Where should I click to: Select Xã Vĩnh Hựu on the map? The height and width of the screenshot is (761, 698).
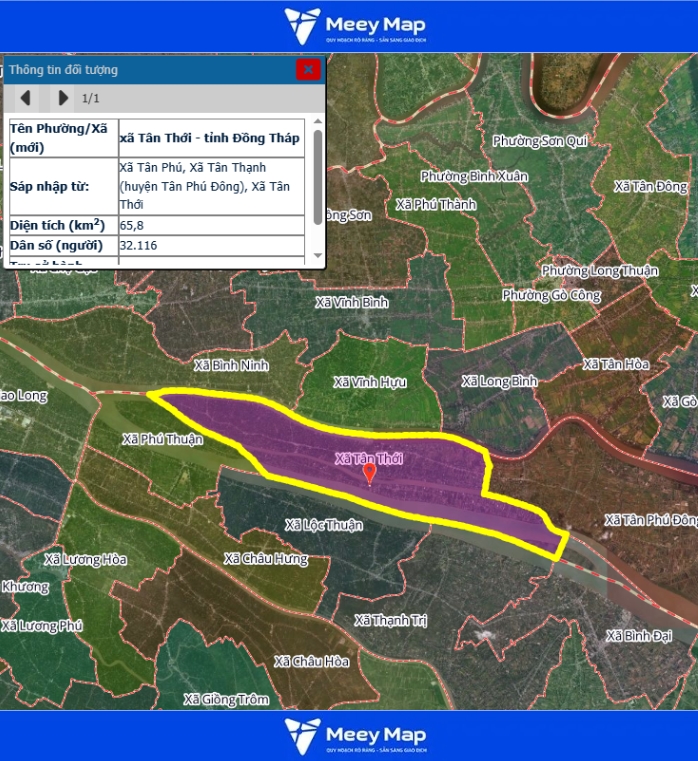pos(369,382)
